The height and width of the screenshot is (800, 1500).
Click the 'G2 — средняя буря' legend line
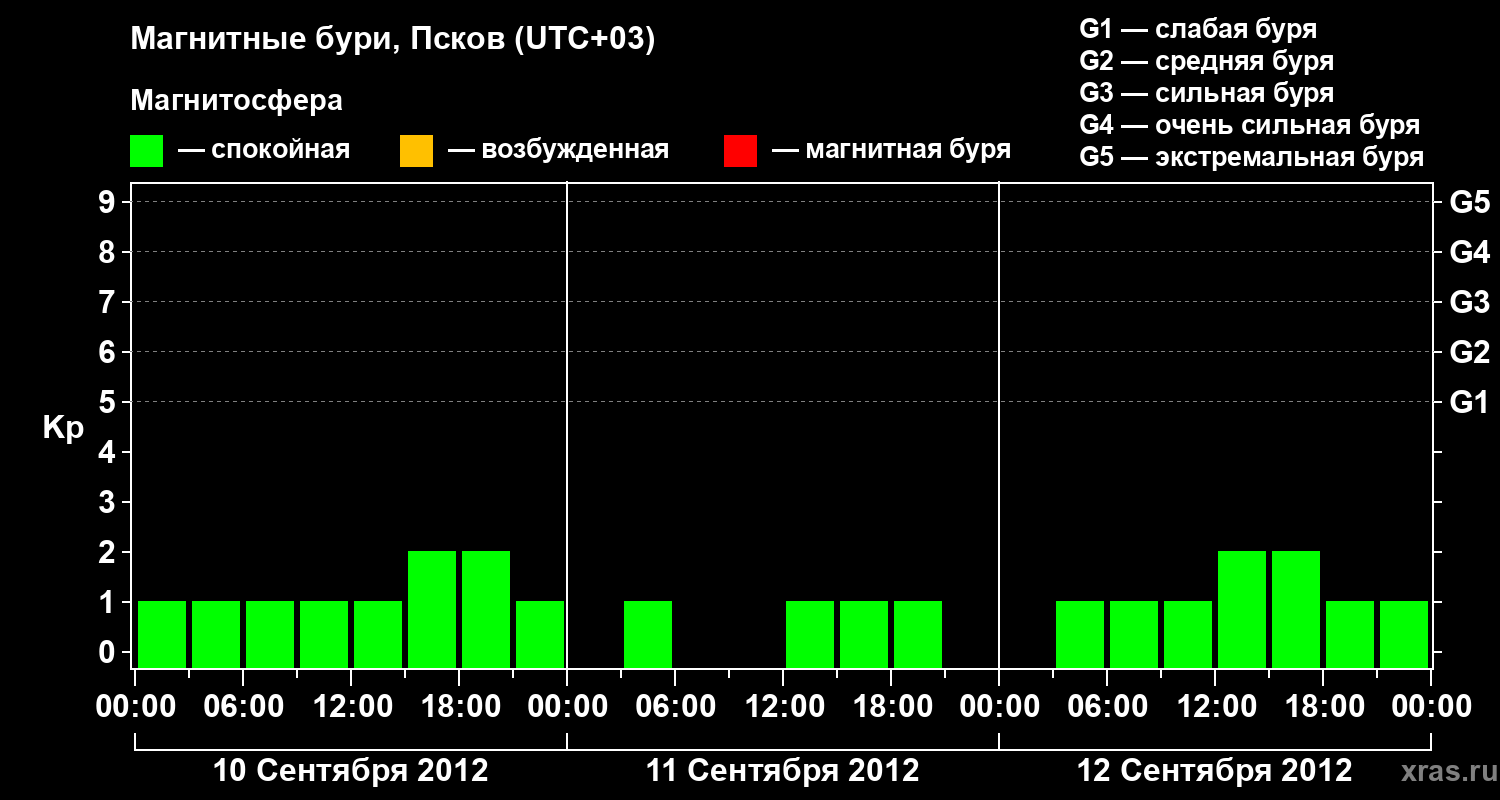click(x=1206, y=61)
